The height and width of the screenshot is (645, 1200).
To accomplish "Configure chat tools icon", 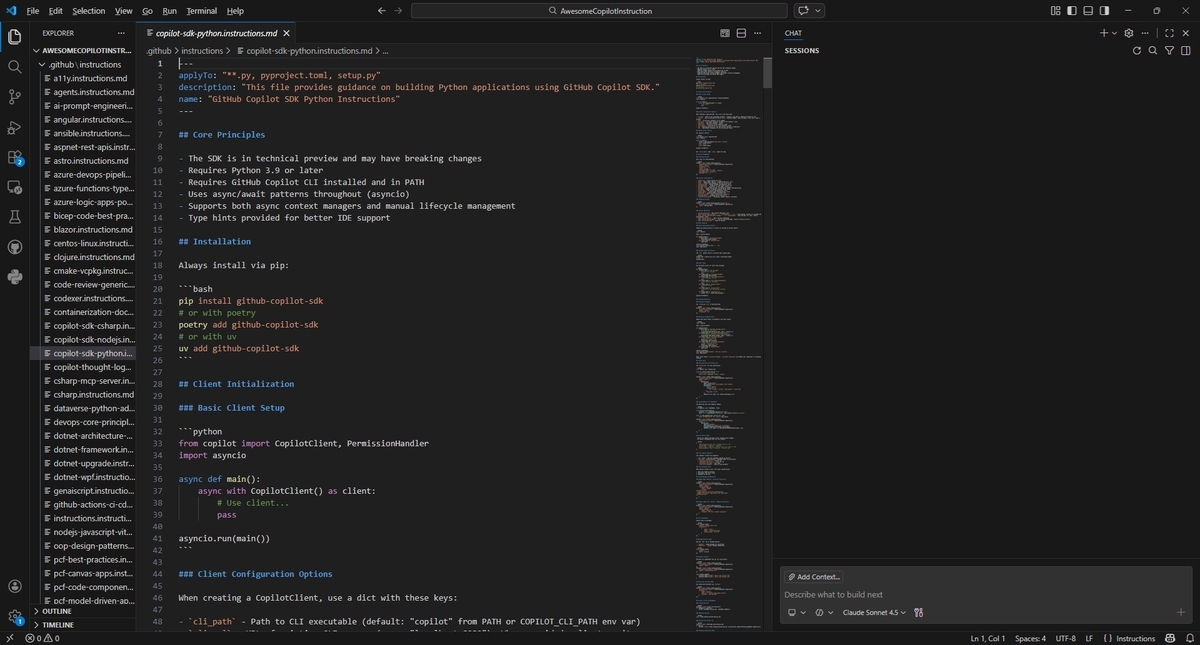I will (918, 612).
